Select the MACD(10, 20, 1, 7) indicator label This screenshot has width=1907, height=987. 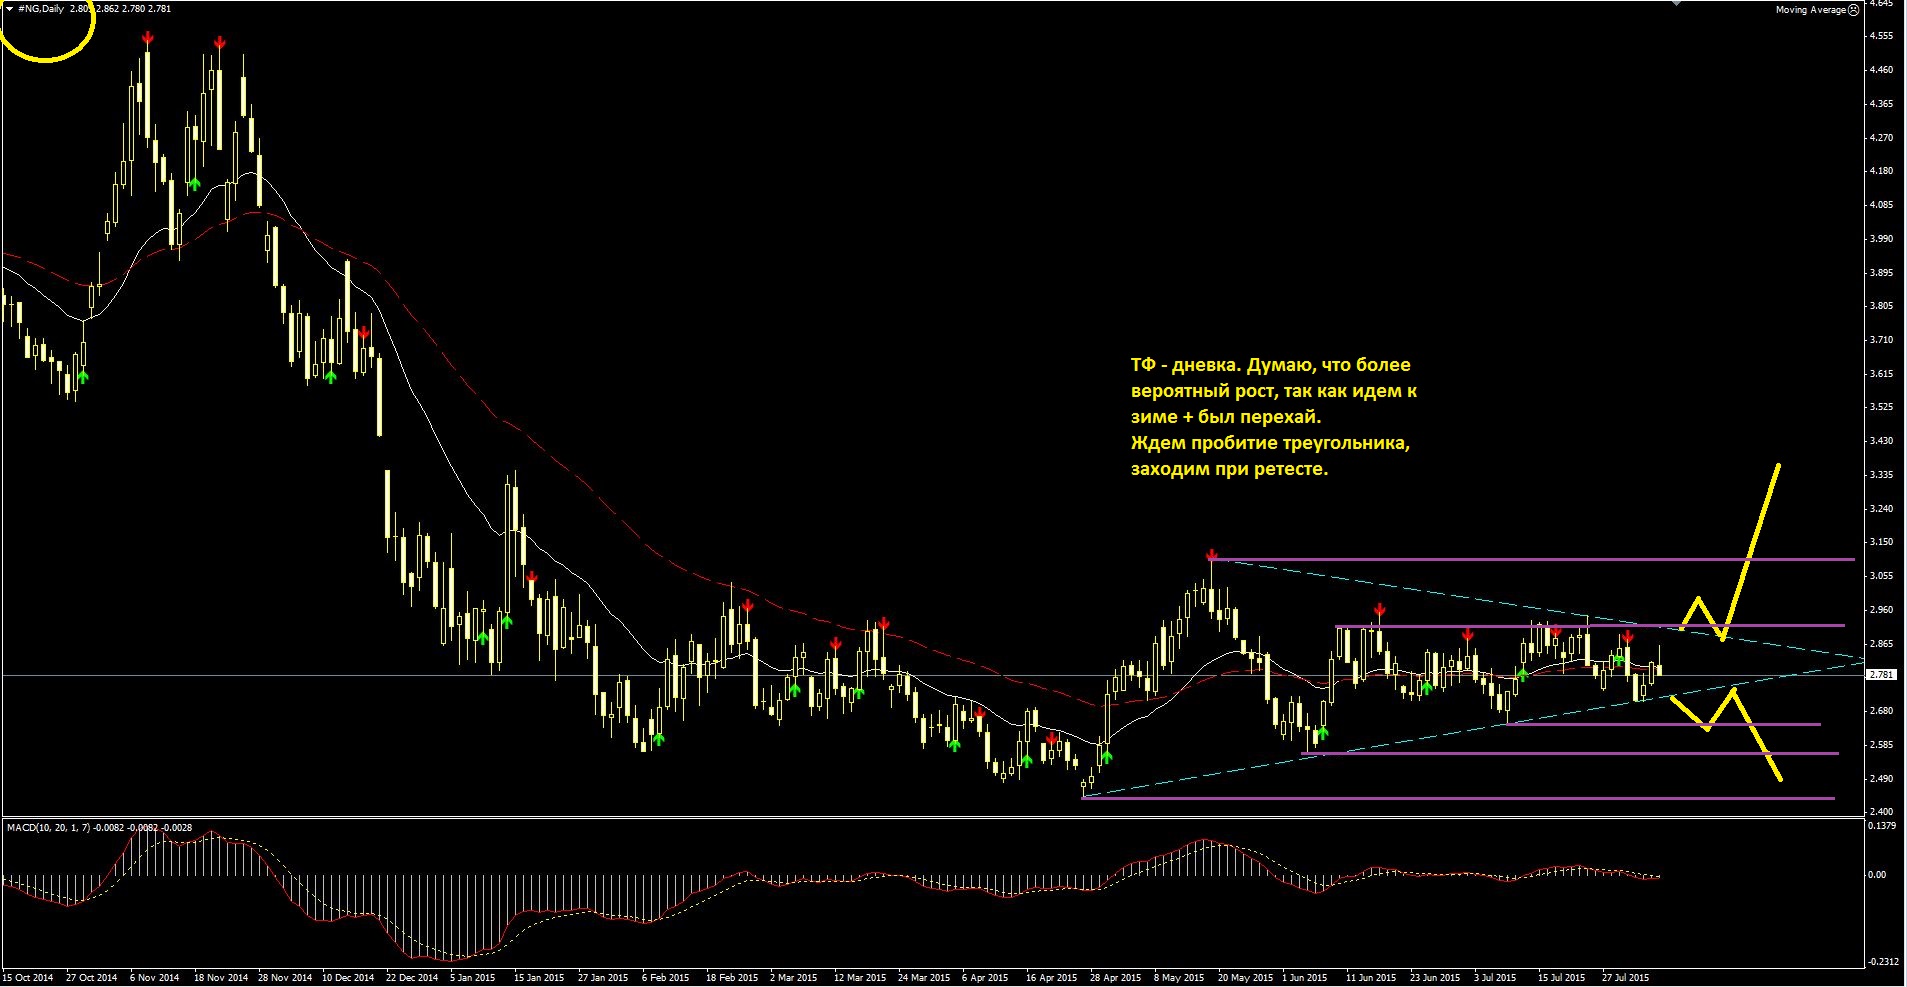click(49, 827)
